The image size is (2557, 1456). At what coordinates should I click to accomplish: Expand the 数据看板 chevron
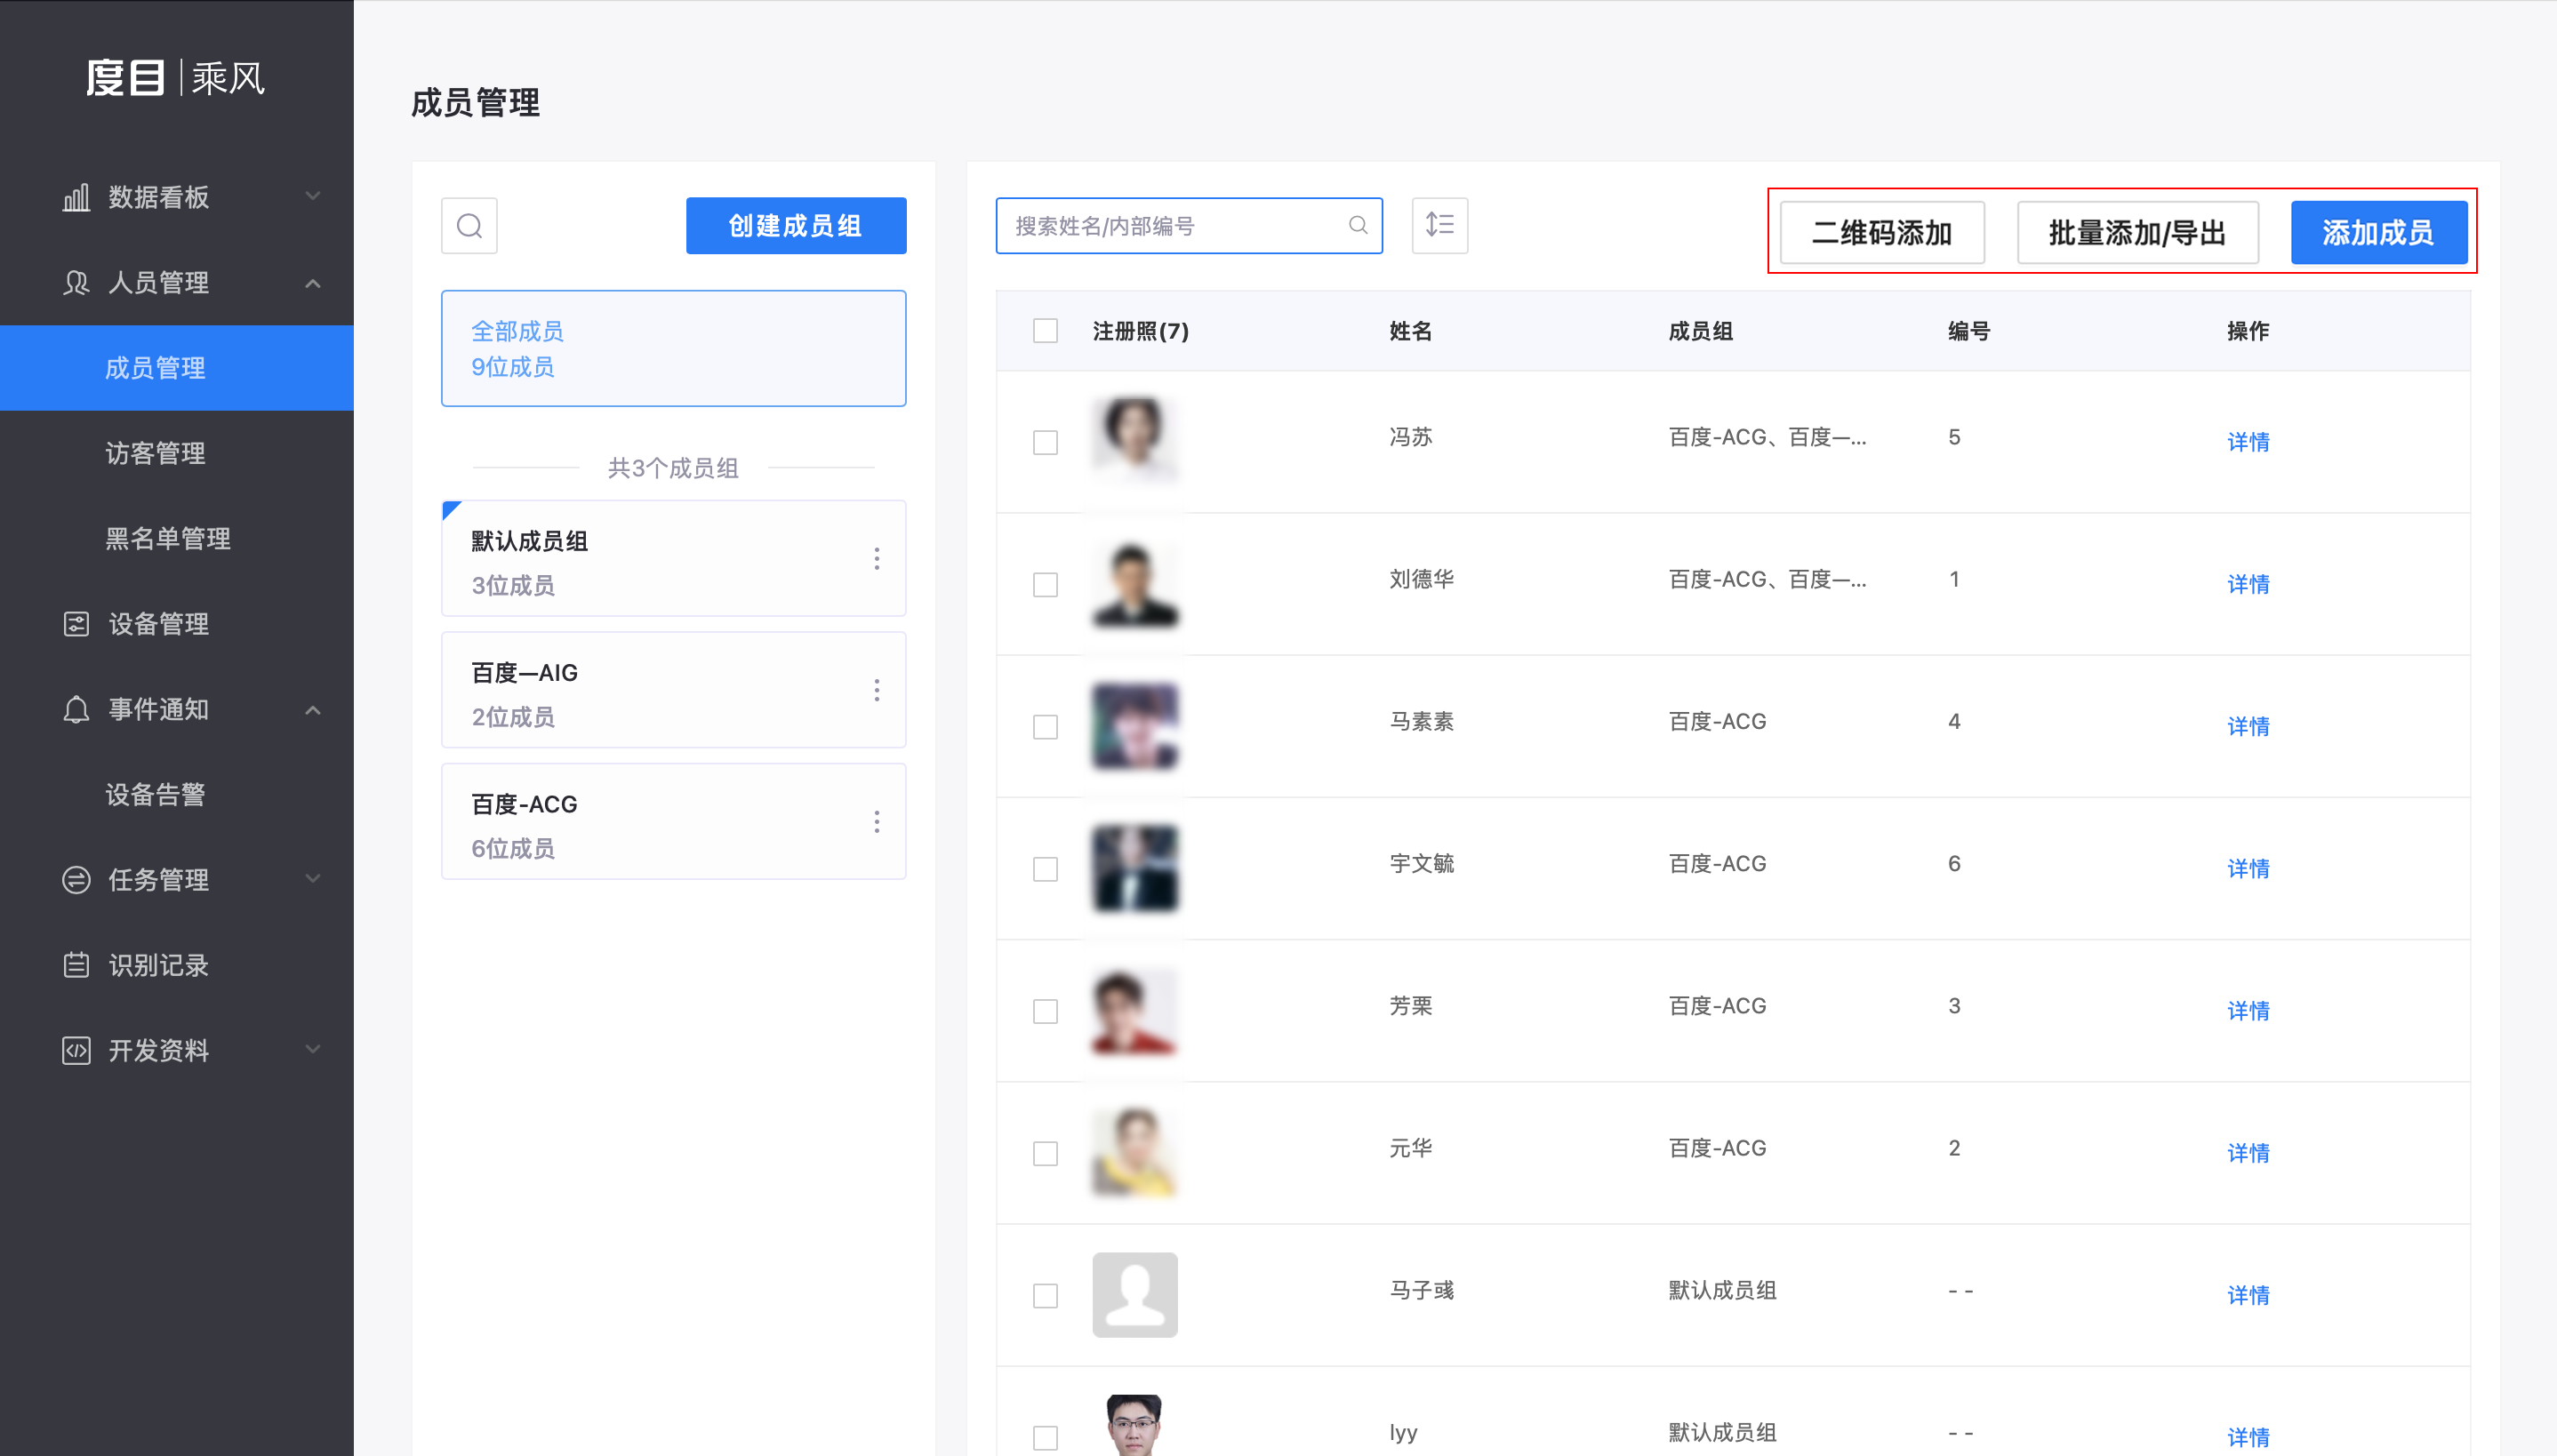click(313, 196)
